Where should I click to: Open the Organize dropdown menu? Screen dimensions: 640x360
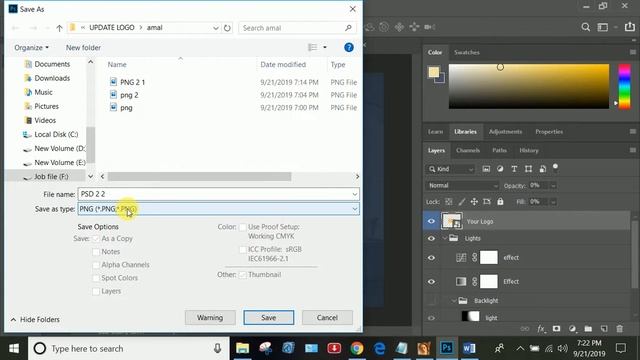[31, 48]
